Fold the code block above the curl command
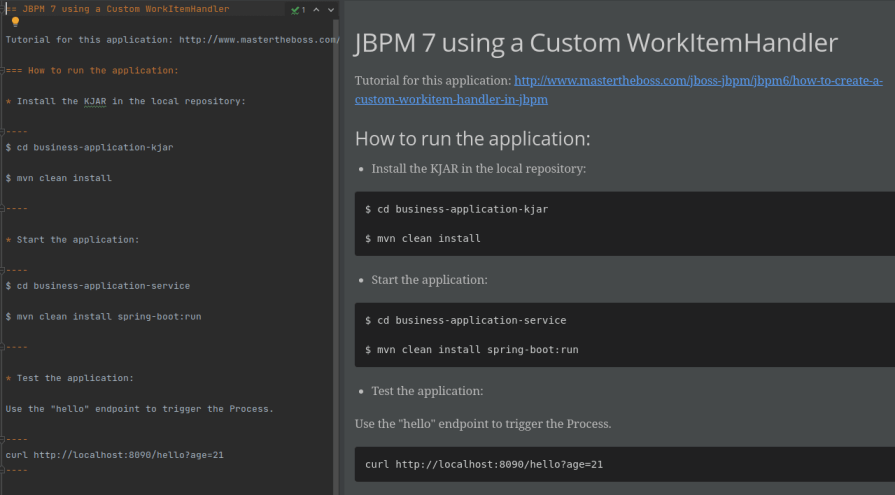The width and height of the screenshot is (895, 495). (x=2, y=440)
